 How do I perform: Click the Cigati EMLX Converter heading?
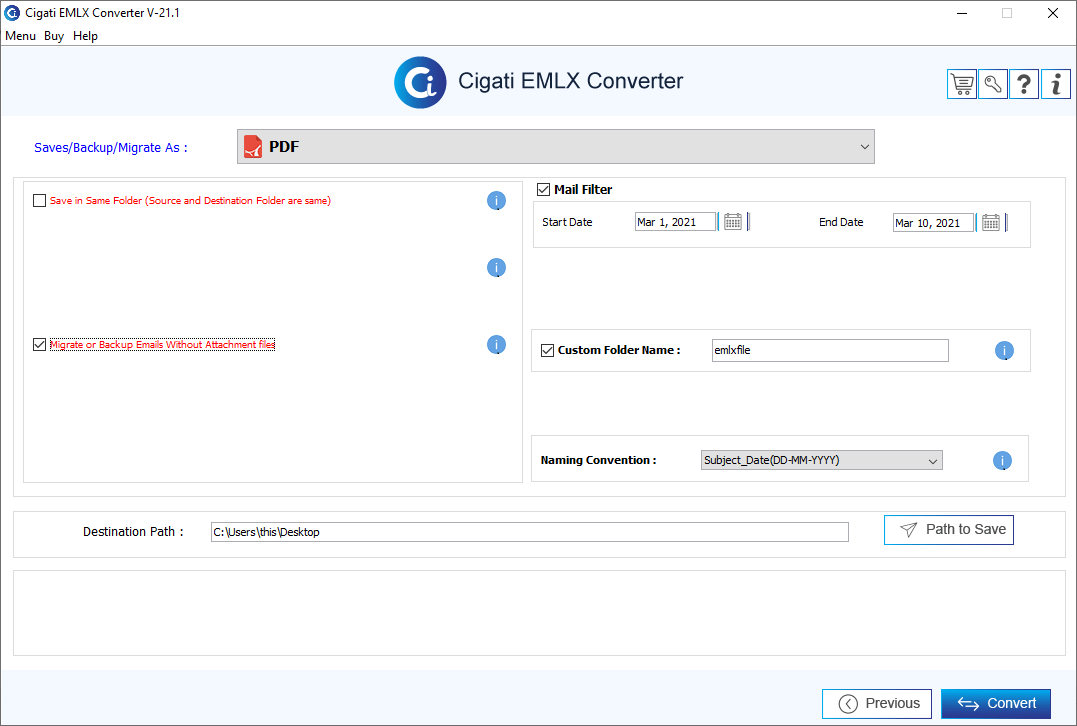point(571,81)
